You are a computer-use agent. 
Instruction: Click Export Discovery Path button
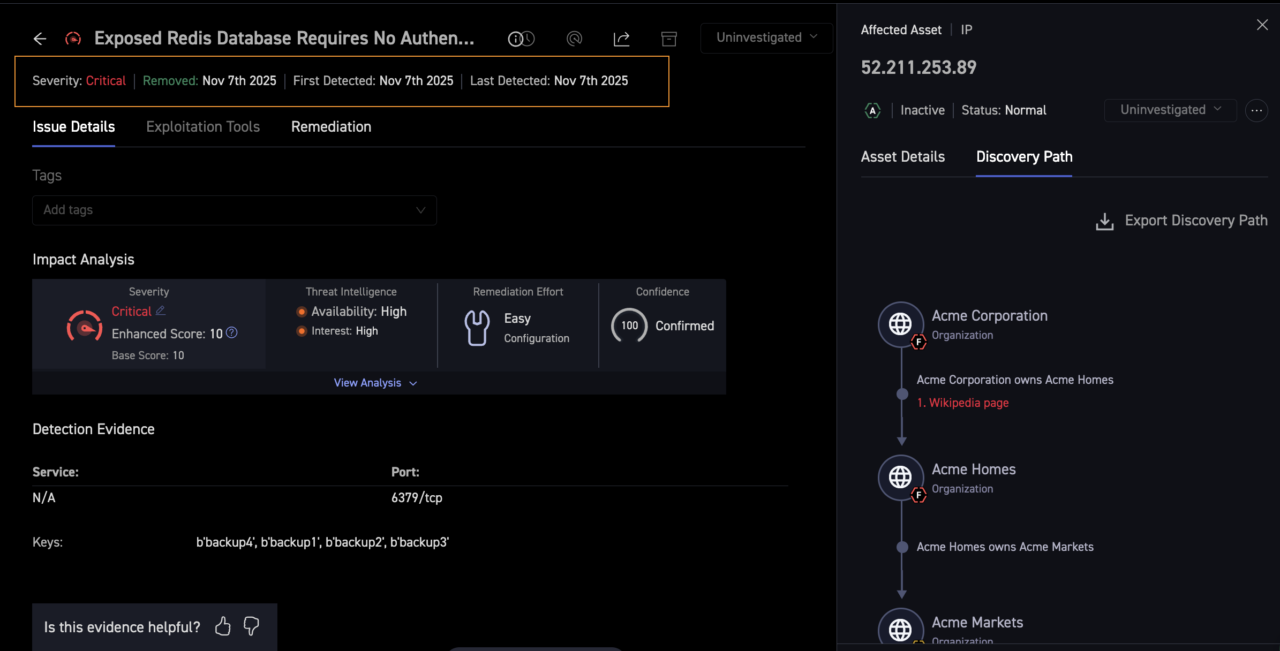[x=1182, y=221]
